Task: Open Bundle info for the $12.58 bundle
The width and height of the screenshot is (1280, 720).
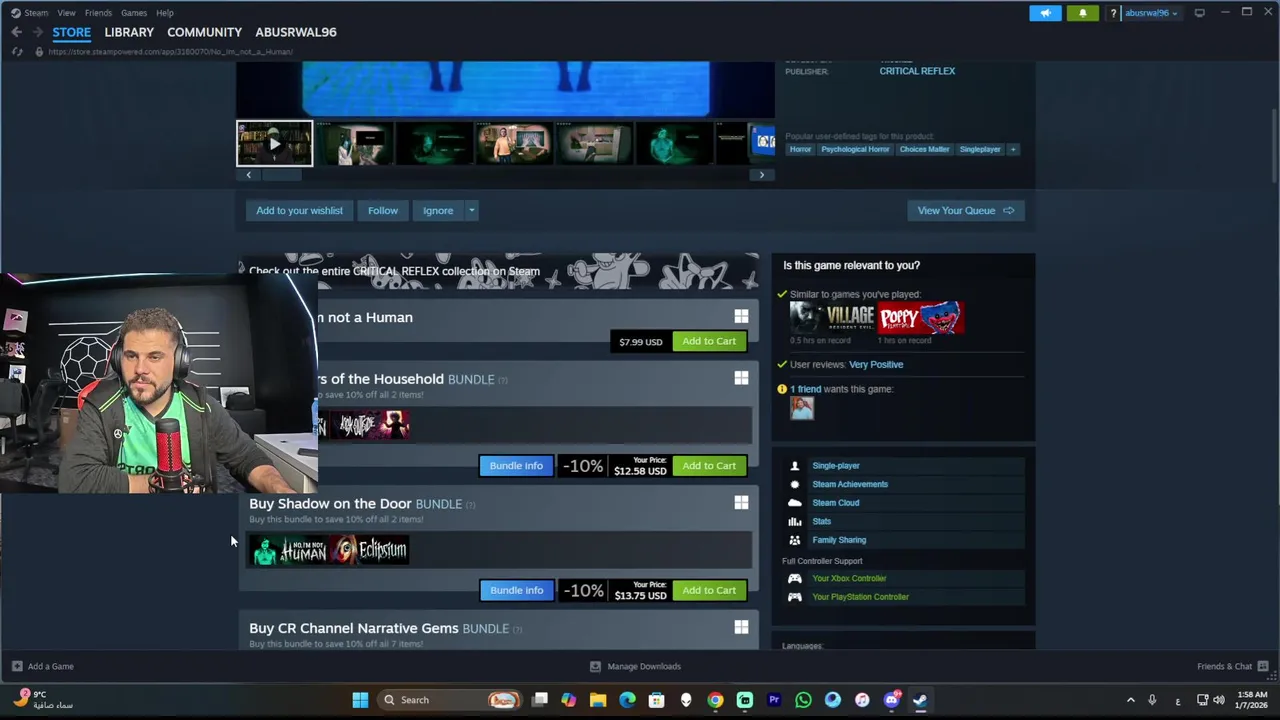Action: (517, 466)
